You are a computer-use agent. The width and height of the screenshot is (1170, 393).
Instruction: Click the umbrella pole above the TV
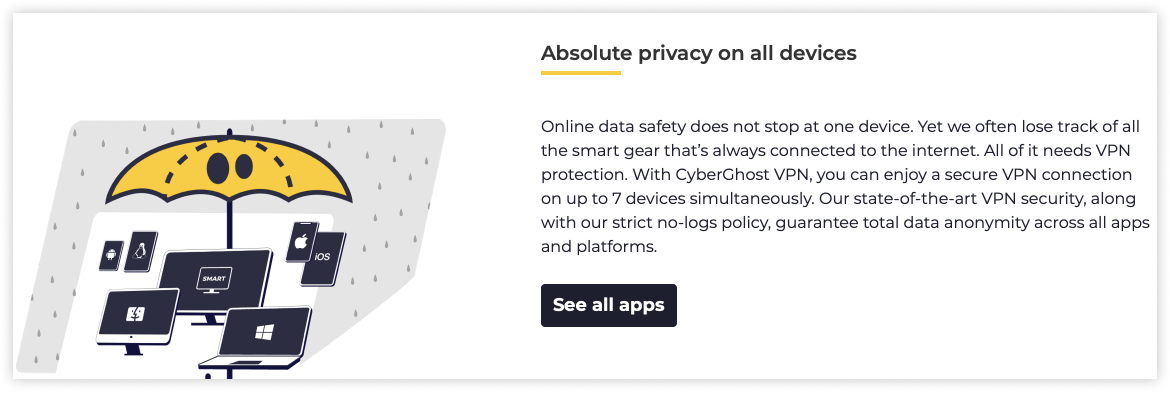(229, 223)
